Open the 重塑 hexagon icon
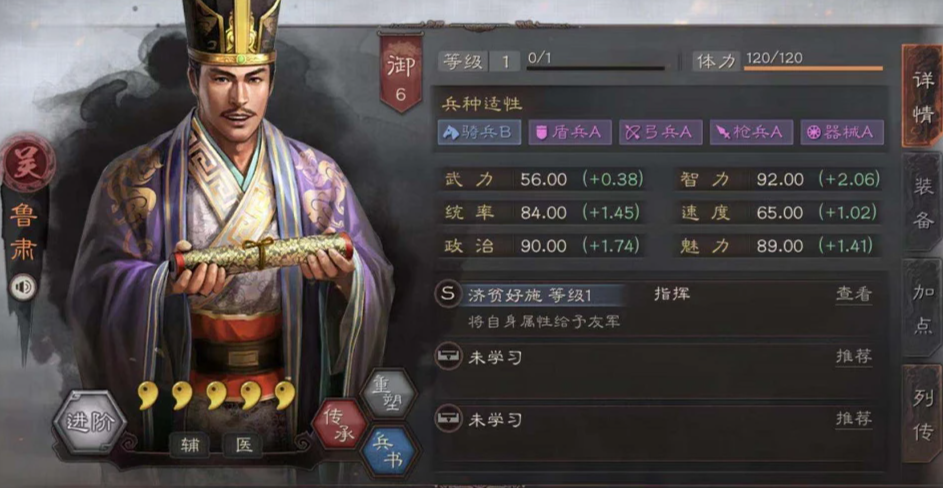The width and height of the screenshot is (943, 488). (x=388, y=394)
